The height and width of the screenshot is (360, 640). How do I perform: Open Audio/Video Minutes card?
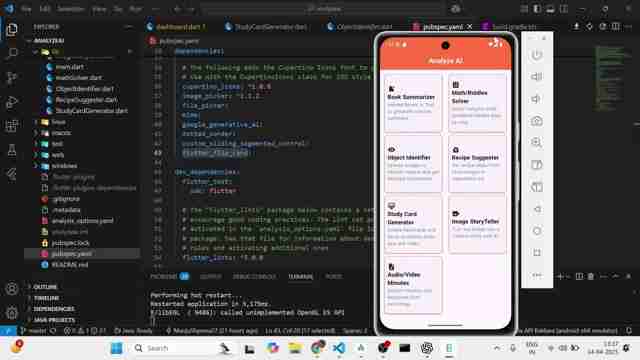click(x=413, y=285)
